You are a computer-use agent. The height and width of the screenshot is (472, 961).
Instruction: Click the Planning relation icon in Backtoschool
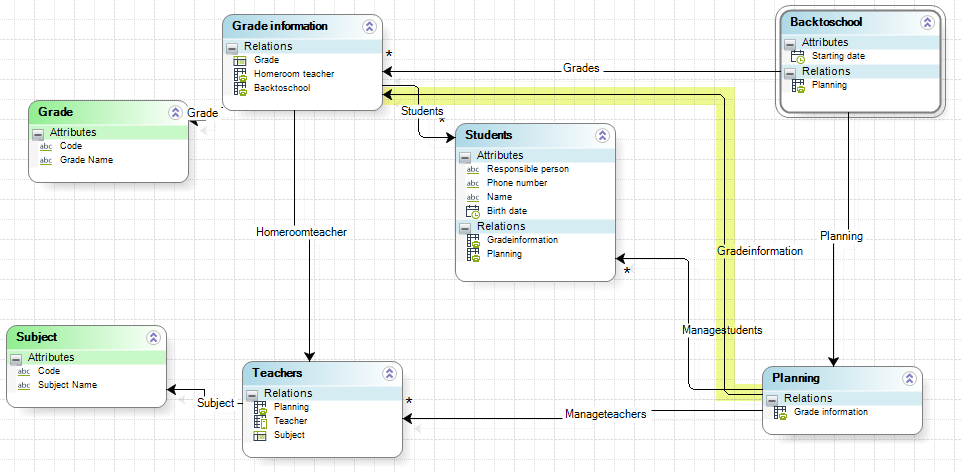click(x=798, y=86)
